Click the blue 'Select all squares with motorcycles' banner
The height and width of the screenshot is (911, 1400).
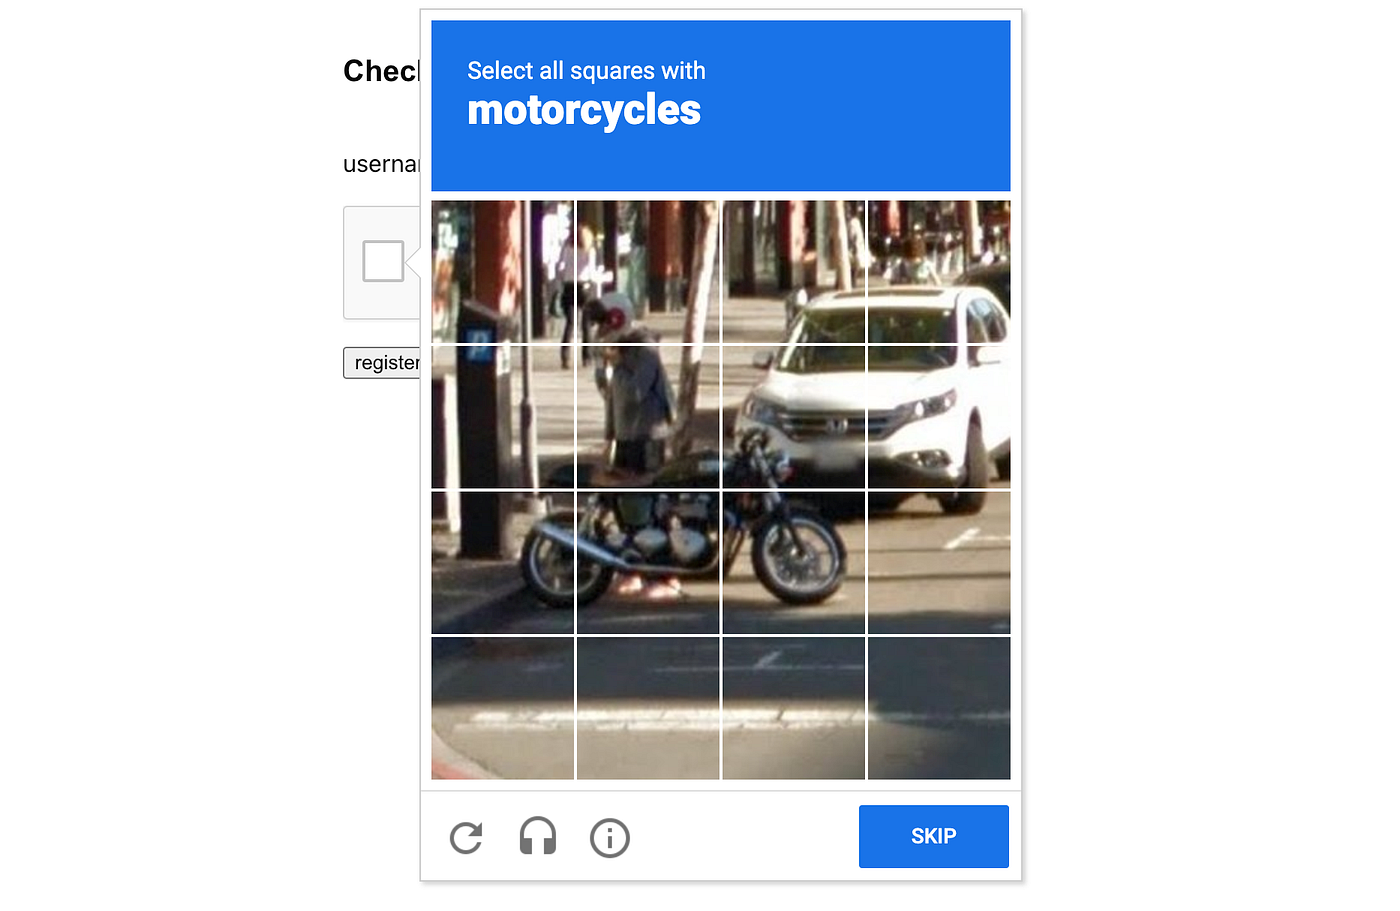pyautogui.click(x=721, y=106)
